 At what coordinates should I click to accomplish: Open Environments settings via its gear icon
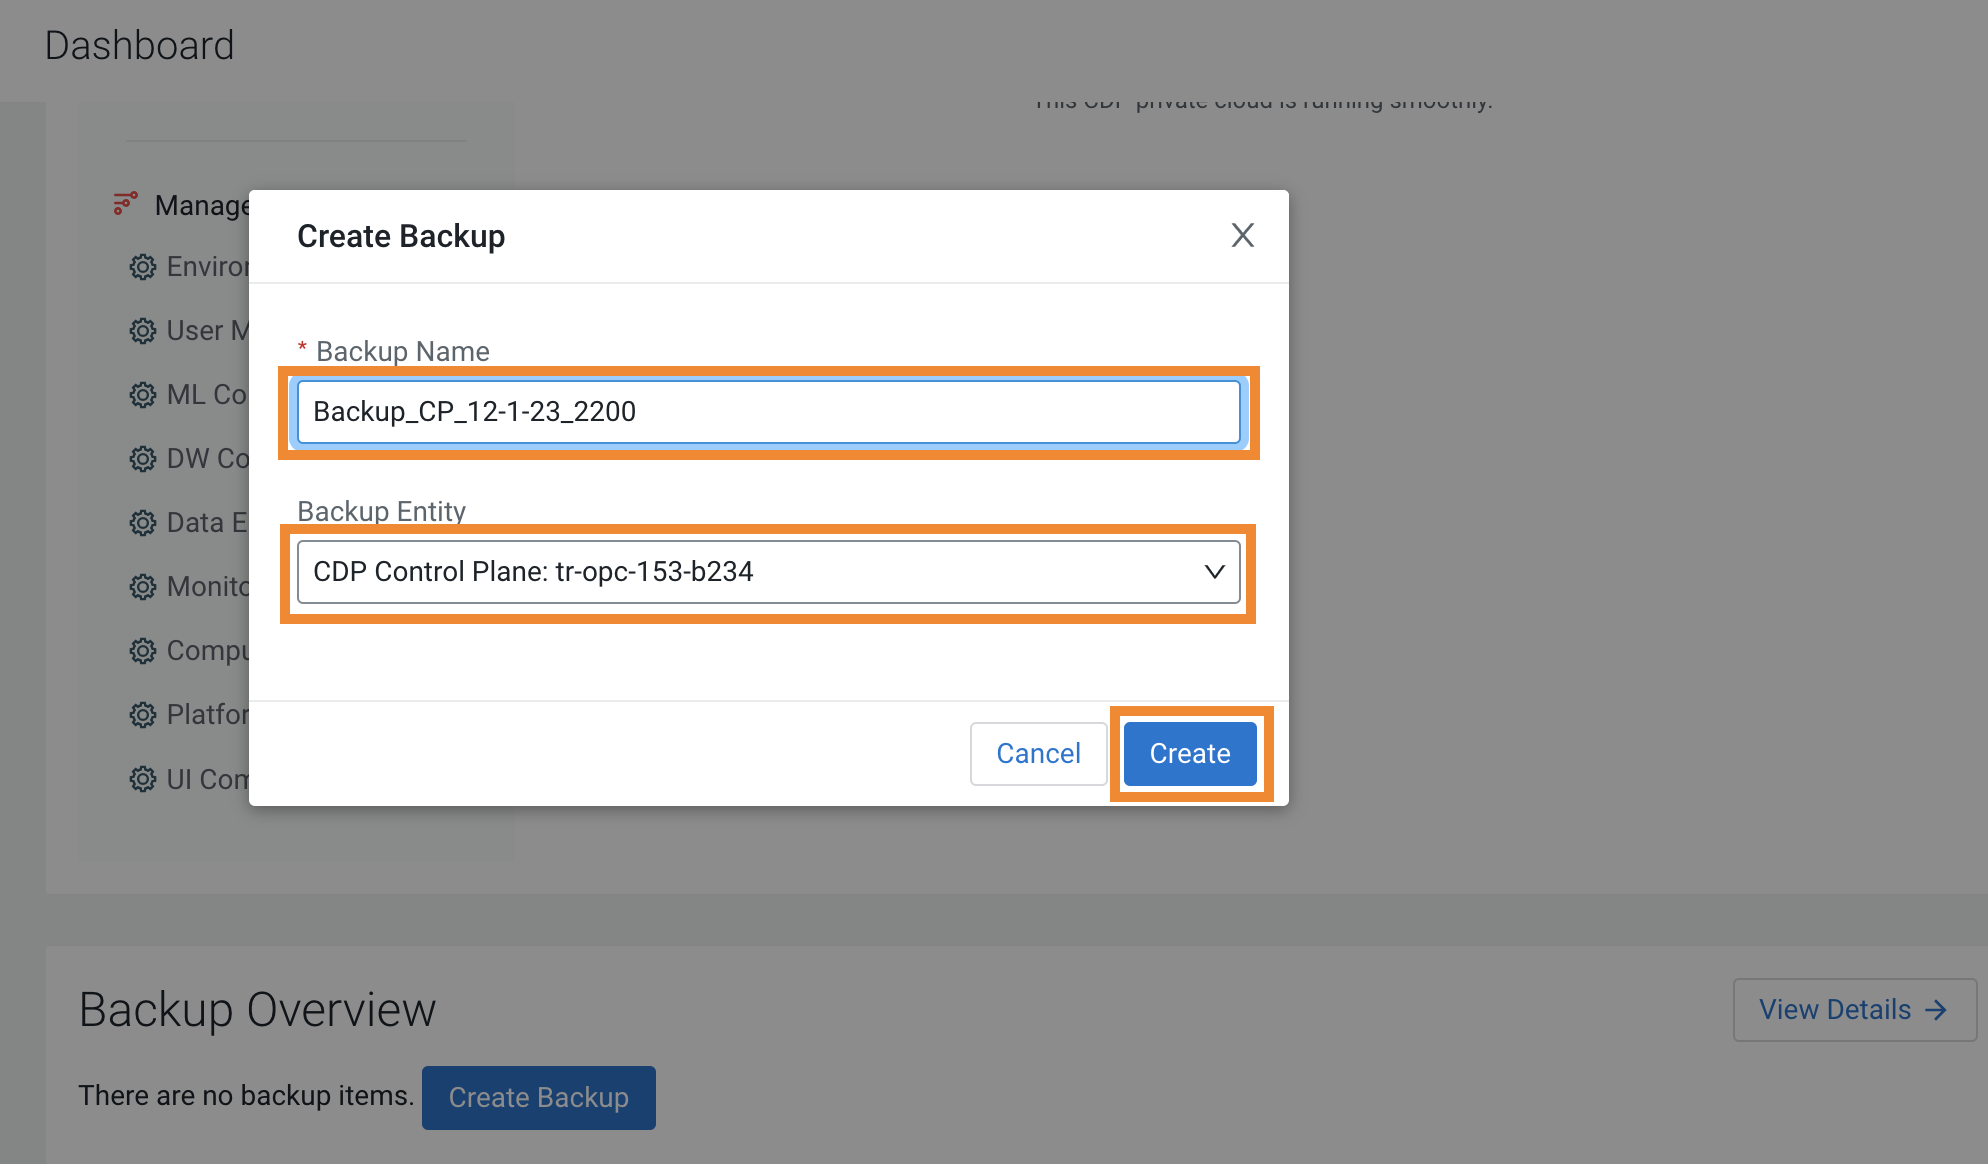141,266
